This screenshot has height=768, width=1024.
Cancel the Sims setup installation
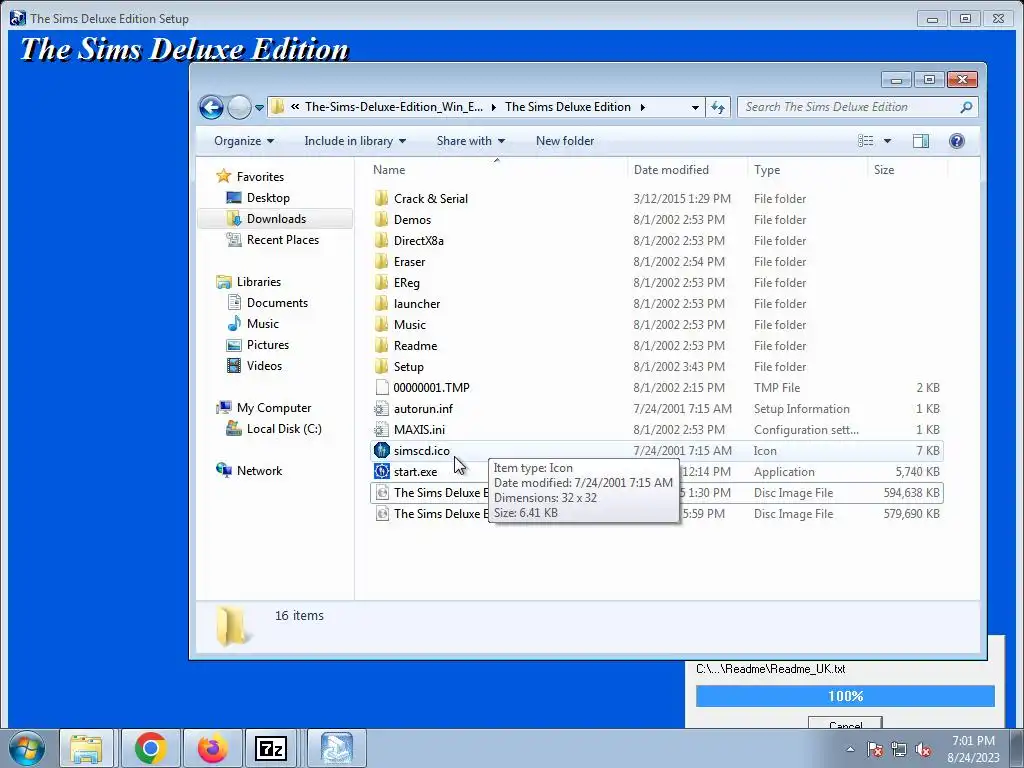pyautogui.click(x=845, y=724)
